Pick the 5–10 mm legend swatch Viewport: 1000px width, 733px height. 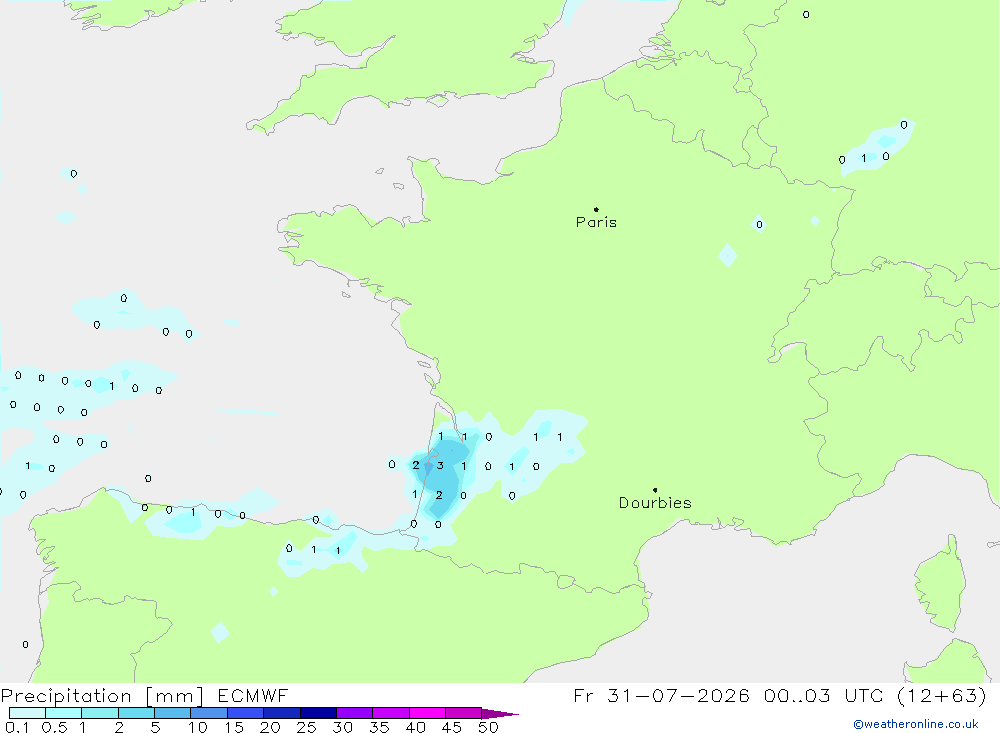tap(173, 713)
